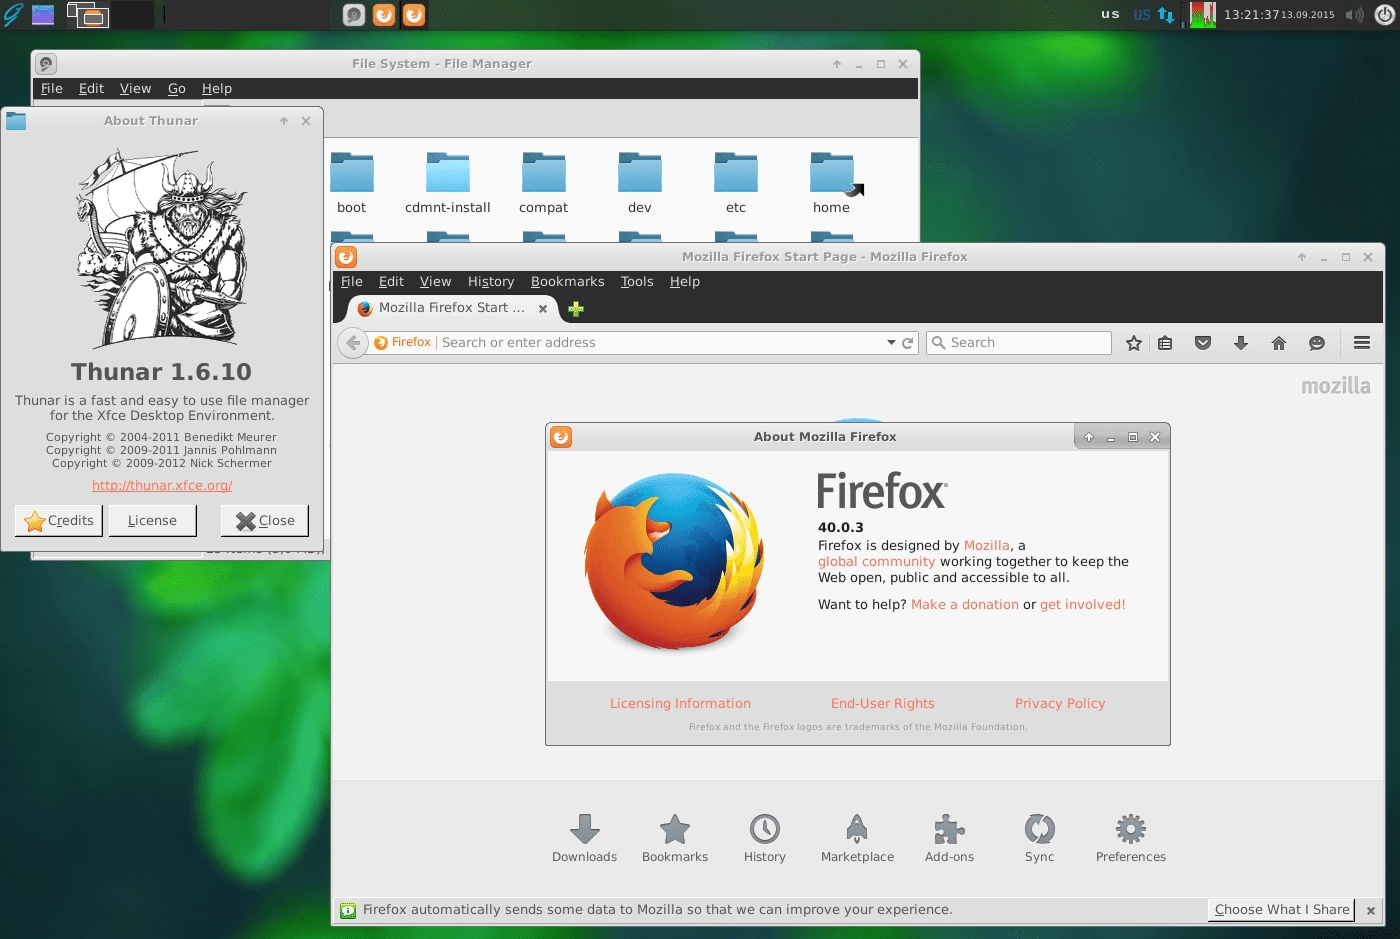The width and height of the screenshot is (1400, 939).
Task: Open the Firefox hamburger menu
Action: click(1362, 343)
